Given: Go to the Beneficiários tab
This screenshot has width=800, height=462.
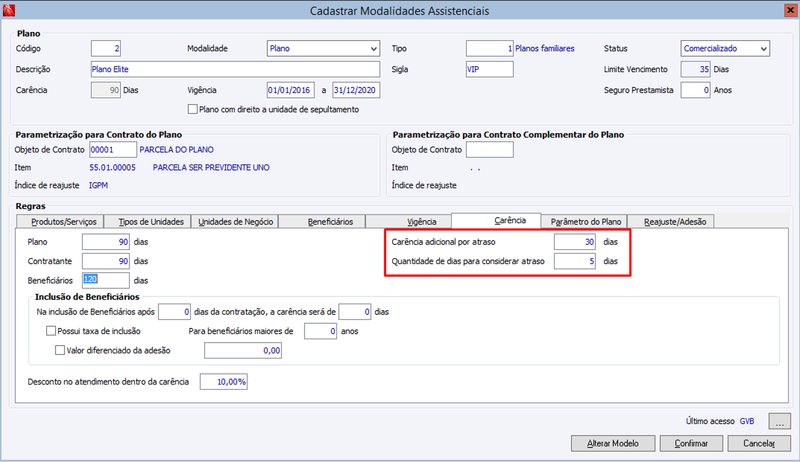Looking at the screenshot, I should 322,222.
